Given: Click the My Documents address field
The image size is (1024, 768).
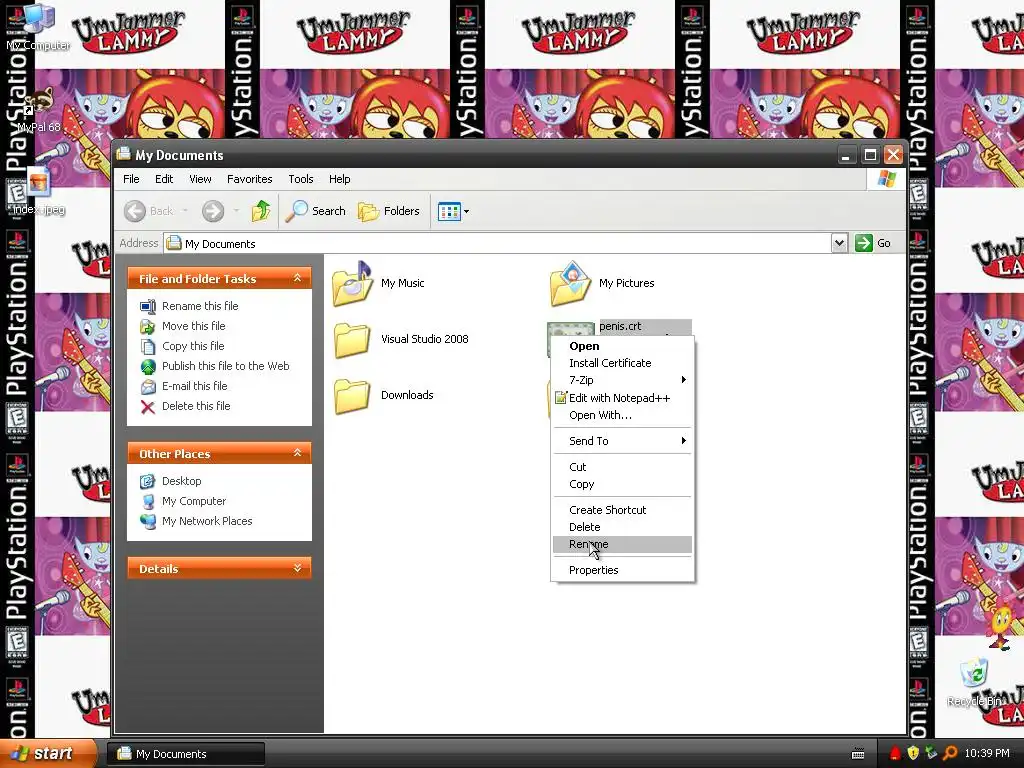Looking at the screenshot, I should (x=497, y=244).
